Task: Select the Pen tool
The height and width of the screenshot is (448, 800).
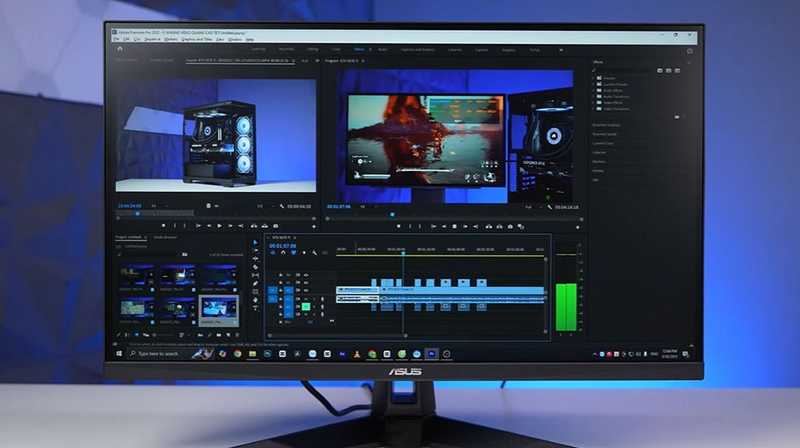Action: pyautogui.click(x=256, y=284)
